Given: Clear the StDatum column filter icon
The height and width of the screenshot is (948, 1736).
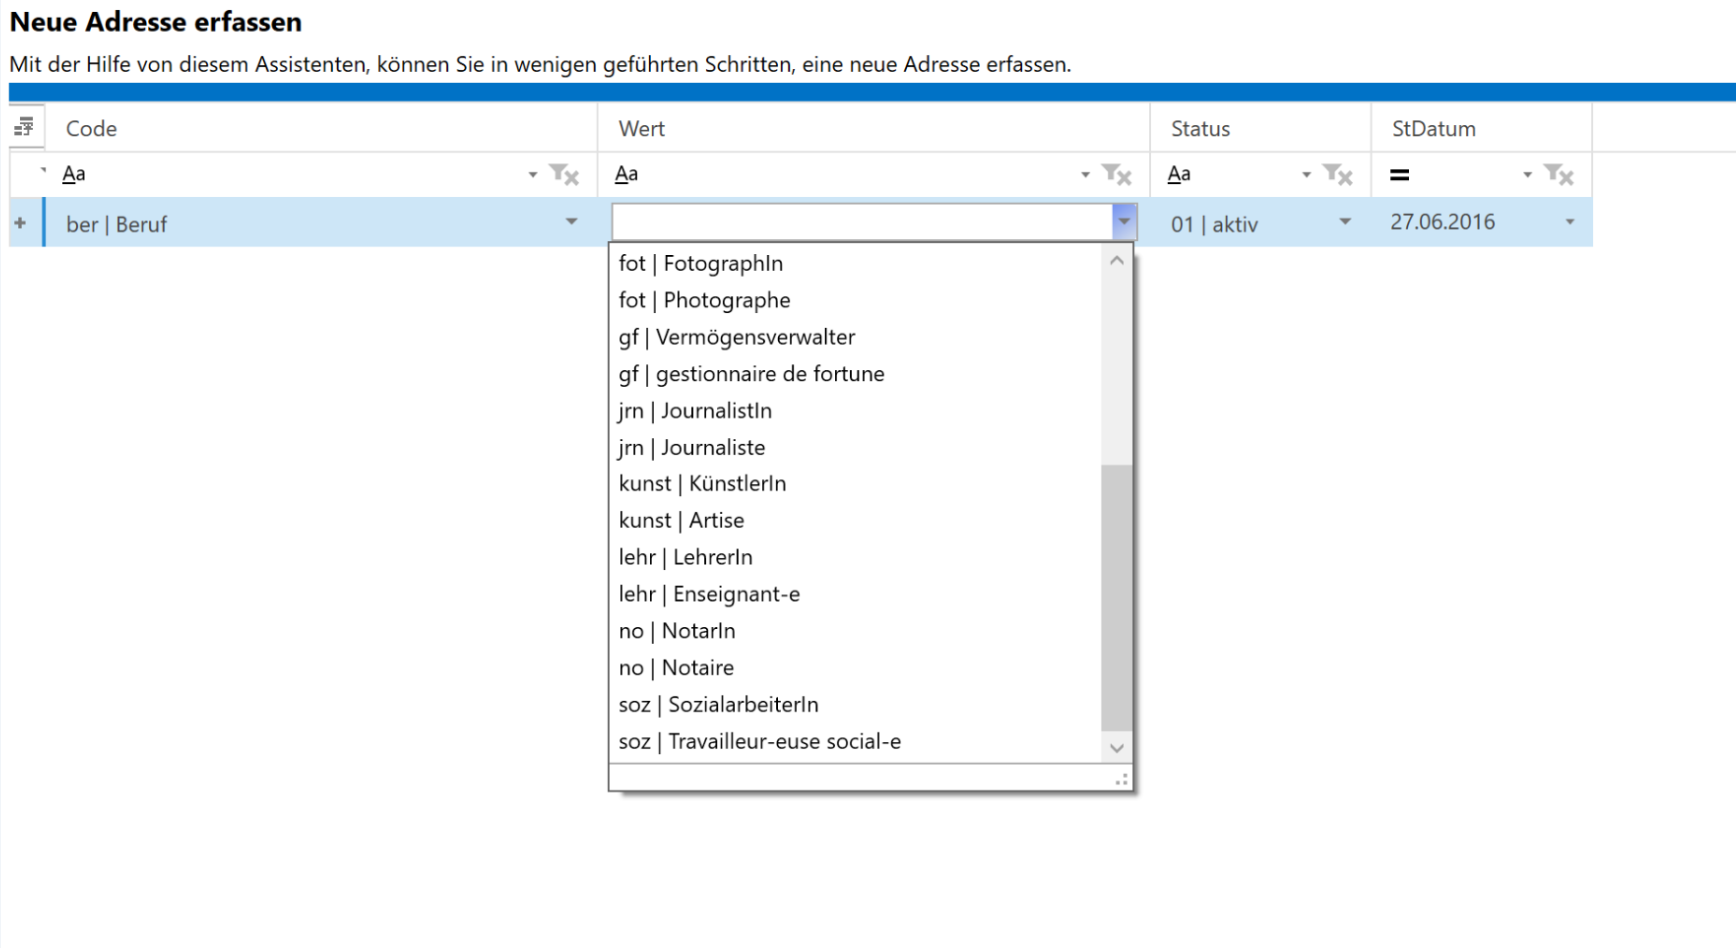Looking at the screenshot, I should pos(1558,175).
